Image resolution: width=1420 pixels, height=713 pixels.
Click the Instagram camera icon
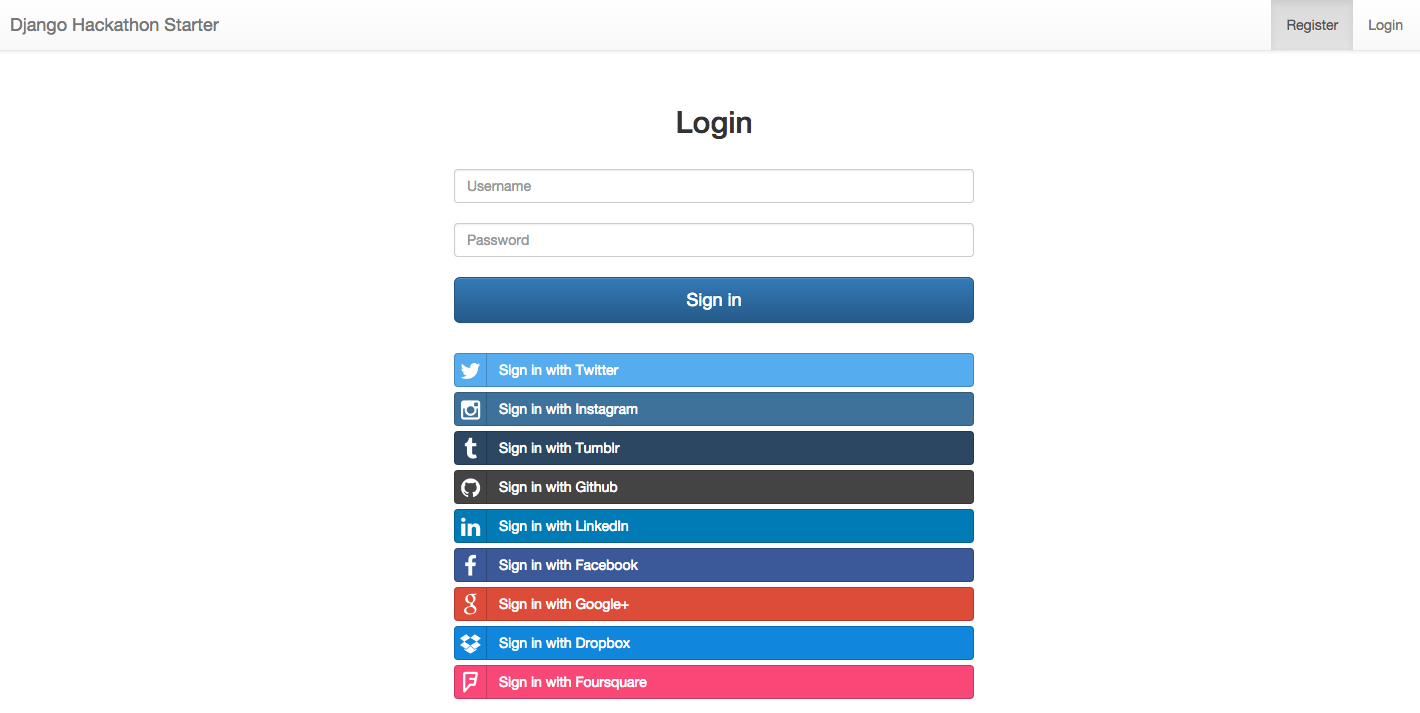tap(470, 409)
